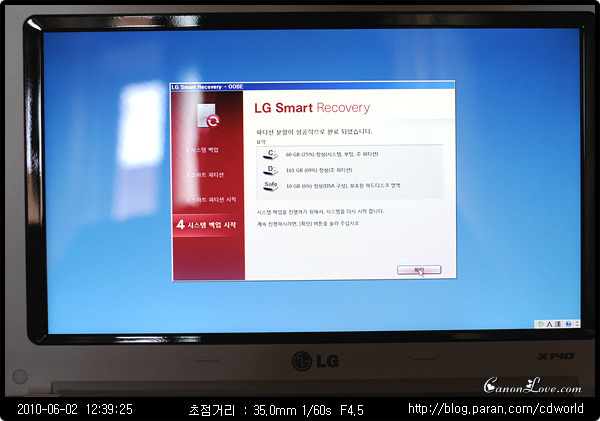Open the language bar options arrow
600x421 pixels.
[577, 324]
